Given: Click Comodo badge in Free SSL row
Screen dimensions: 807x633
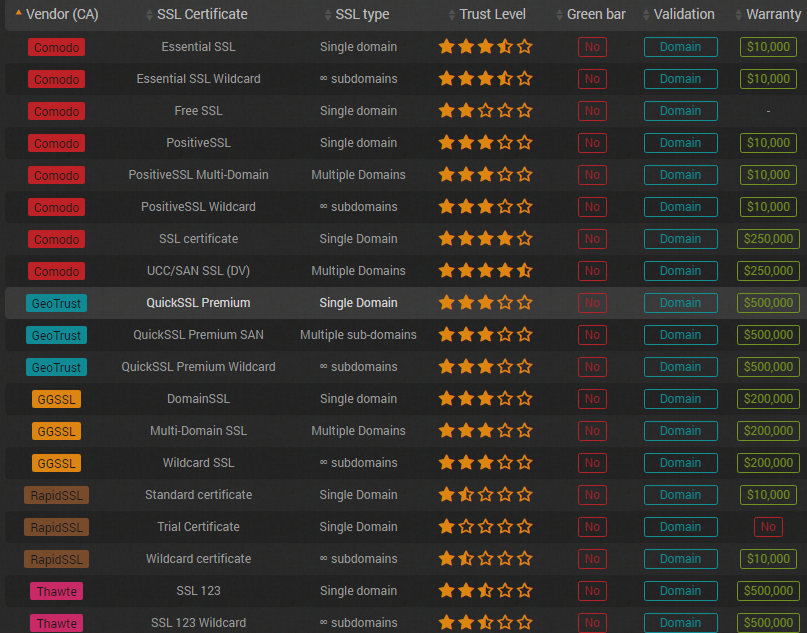Looking at the screenshot, I should pos(57,111).
